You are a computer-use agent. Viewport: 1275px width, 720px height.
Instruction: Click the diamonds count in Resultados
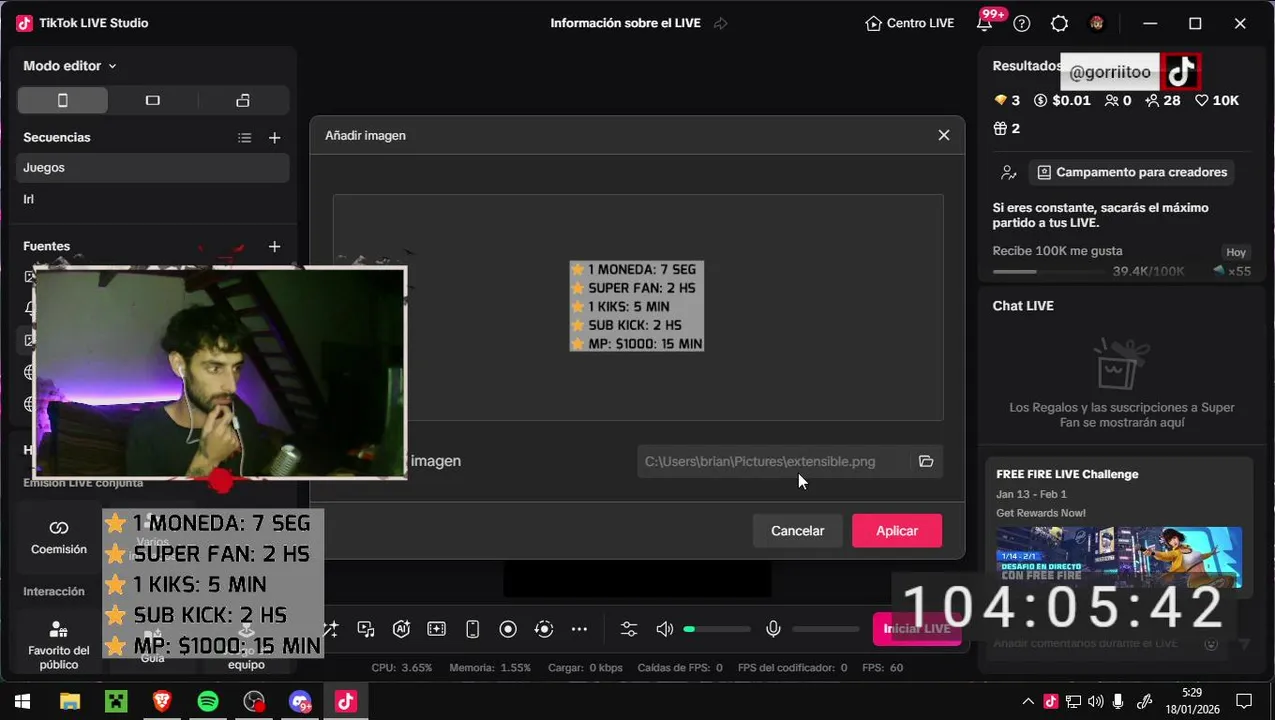point(1006,100)
